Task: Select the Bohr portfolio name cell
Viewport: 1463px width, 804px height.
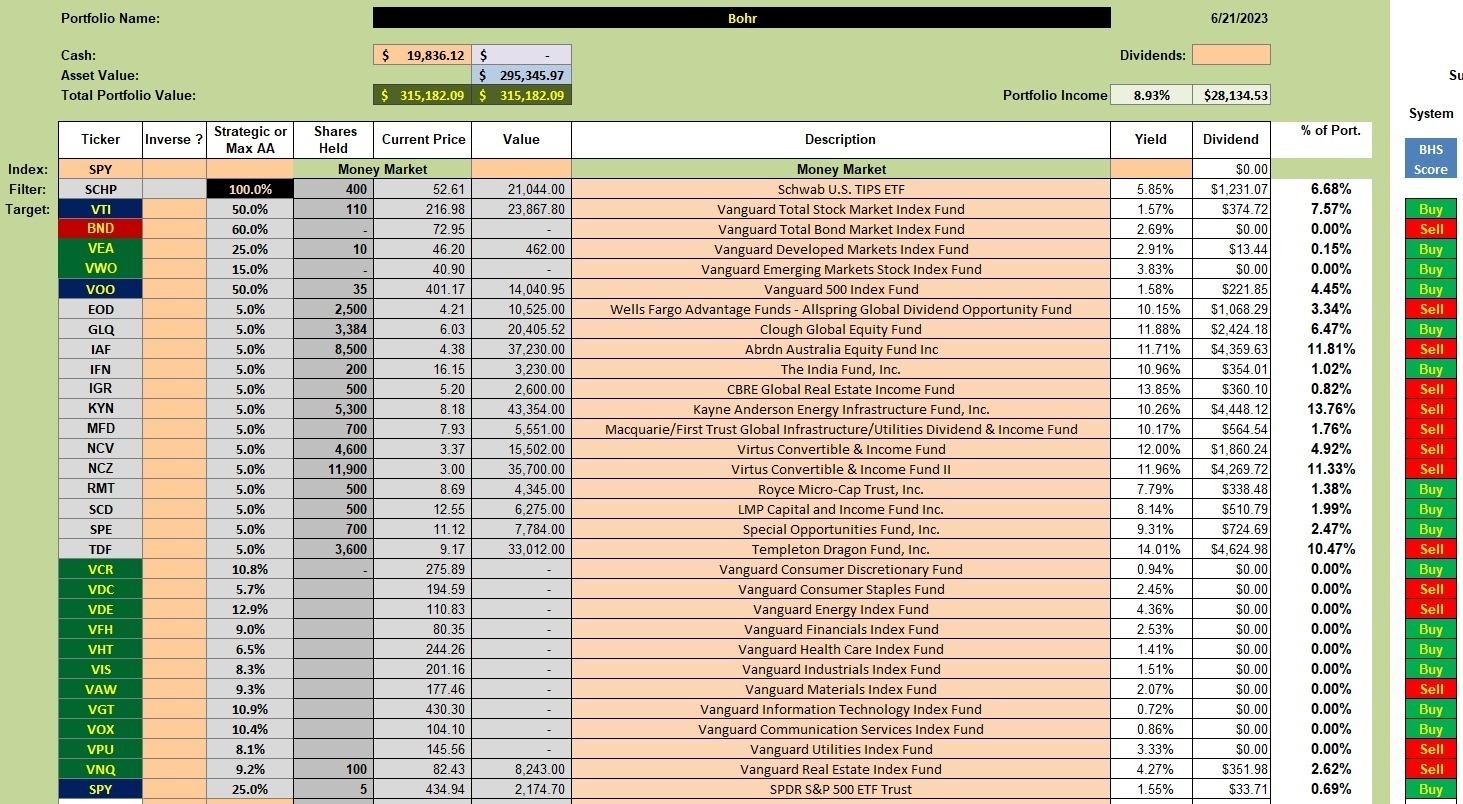Action: click(x=741, y=18)
